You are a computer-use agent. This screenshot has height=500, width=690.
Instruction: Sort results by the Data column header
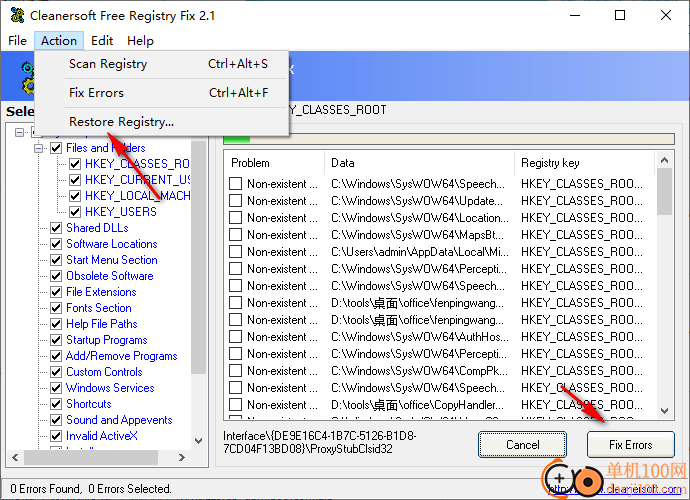coord(420,163)
